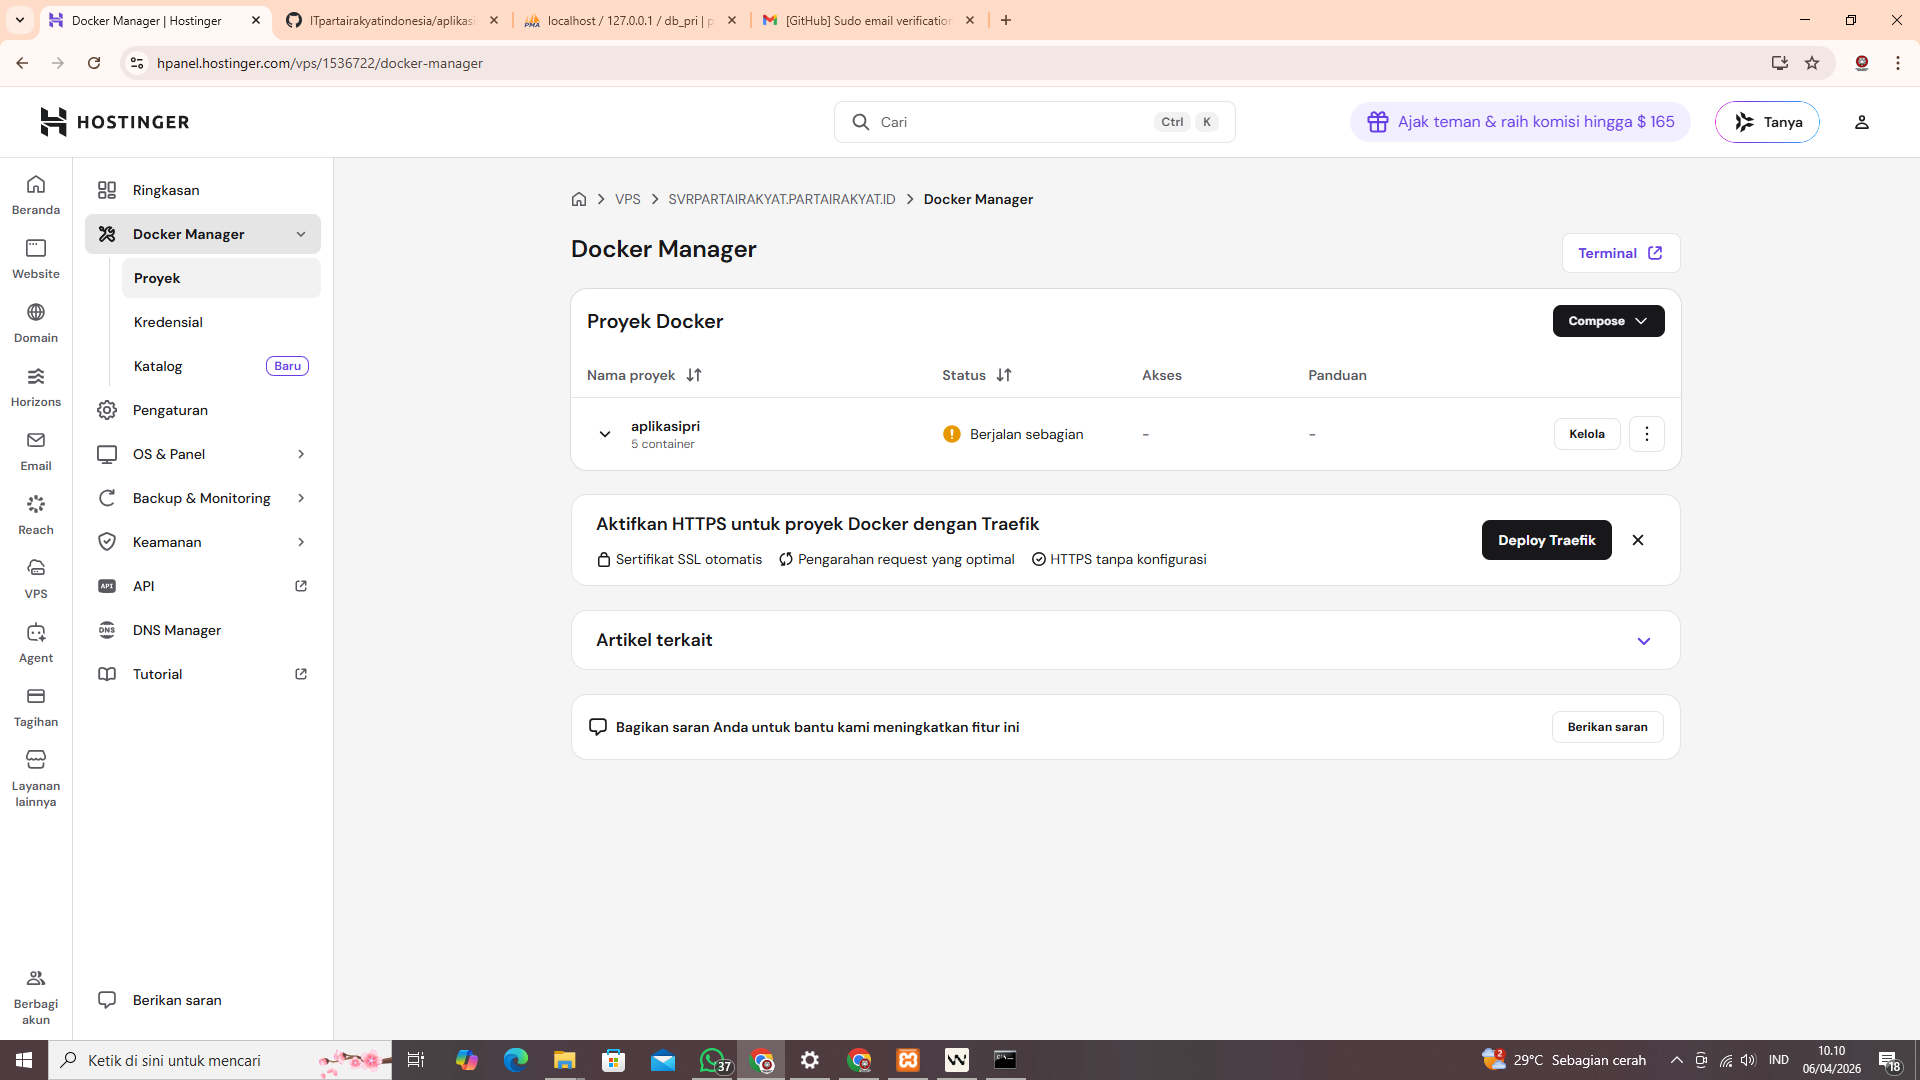Open the Horizons sidebar icon

pos(36,386)
